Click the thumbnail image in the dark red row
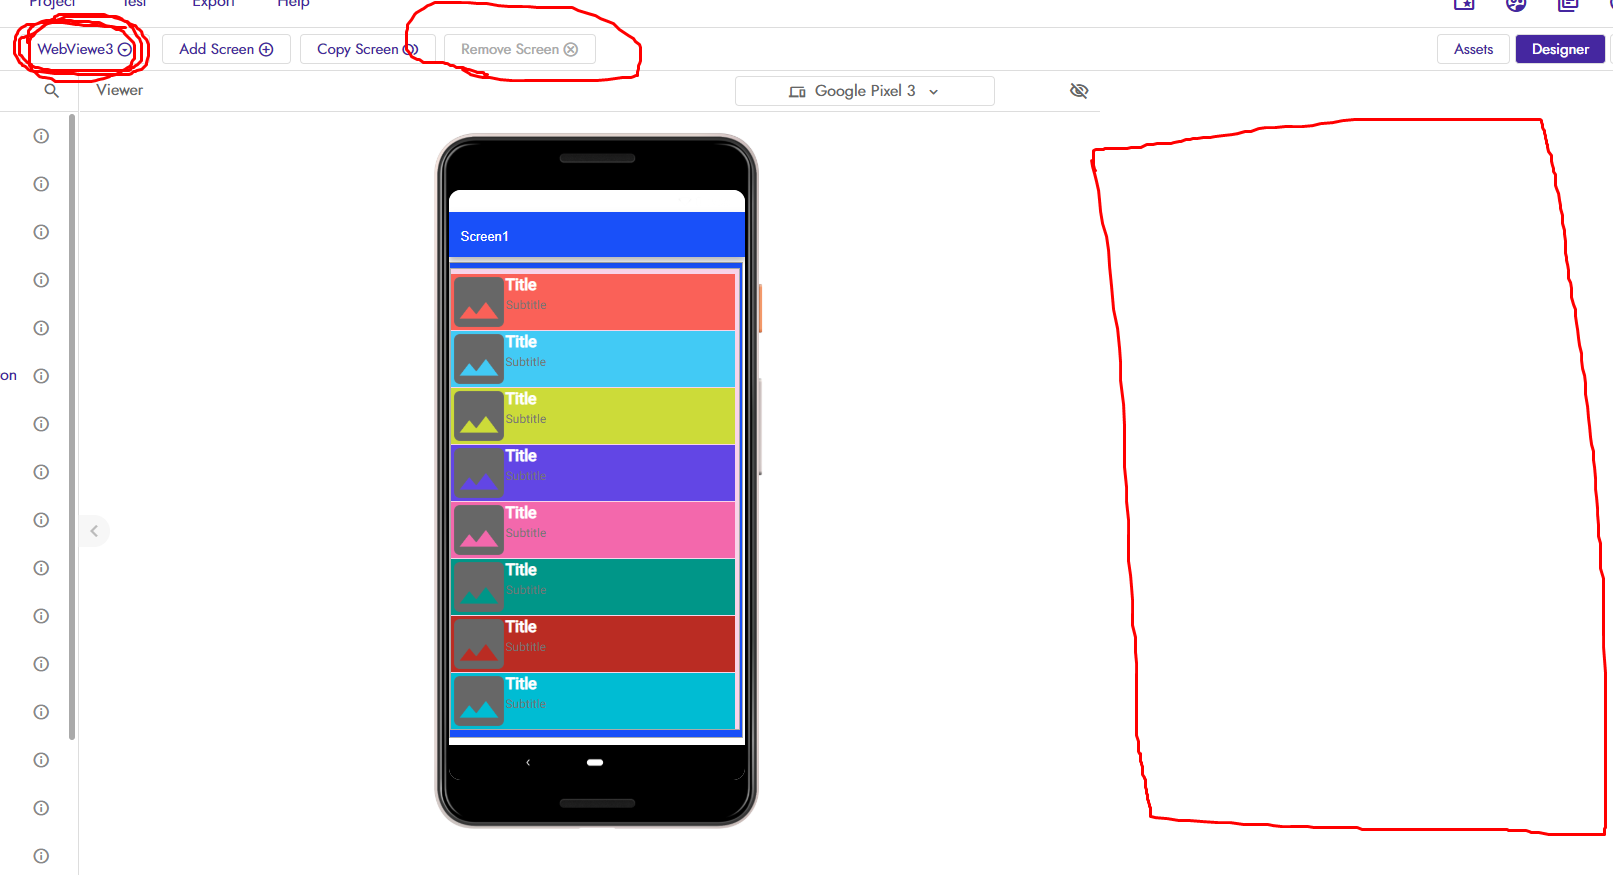 [479, 644]
